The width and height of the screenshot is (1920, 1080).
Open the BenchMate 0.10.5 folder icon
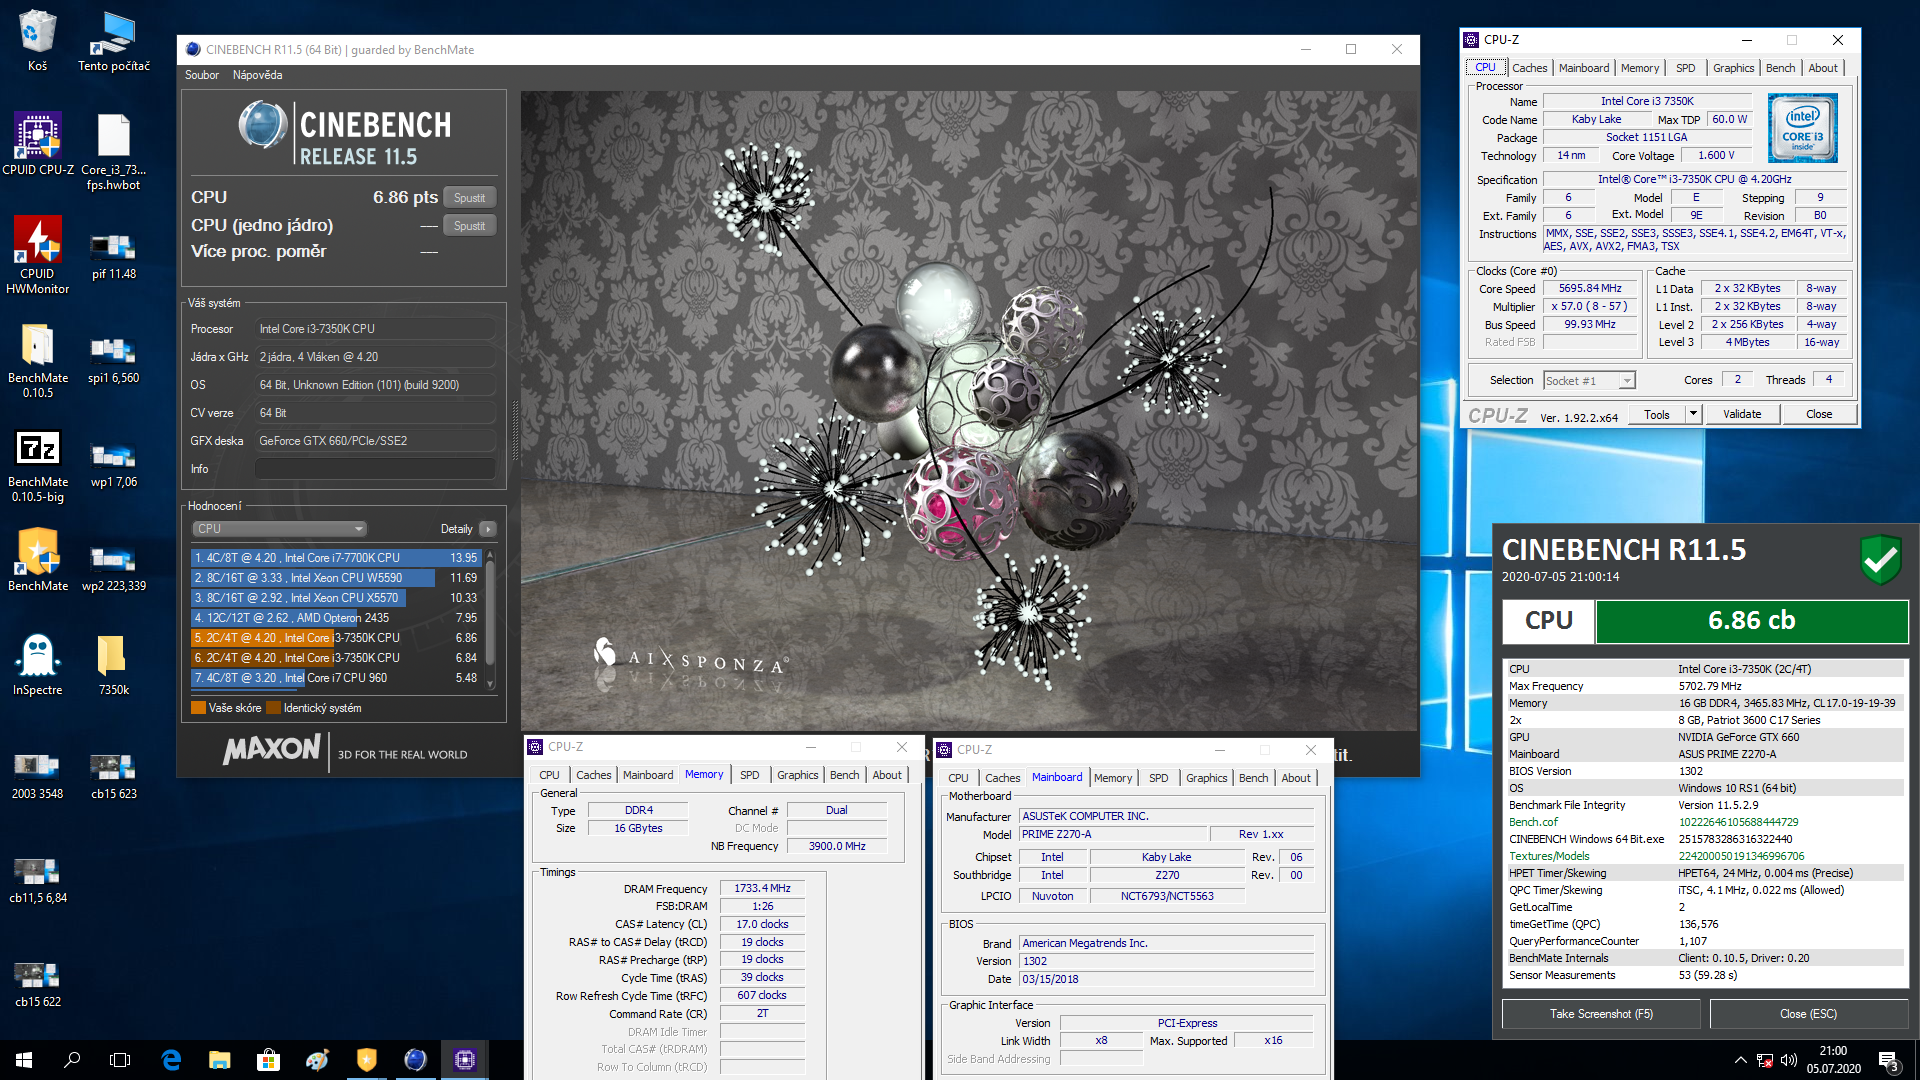coord(38,360)
